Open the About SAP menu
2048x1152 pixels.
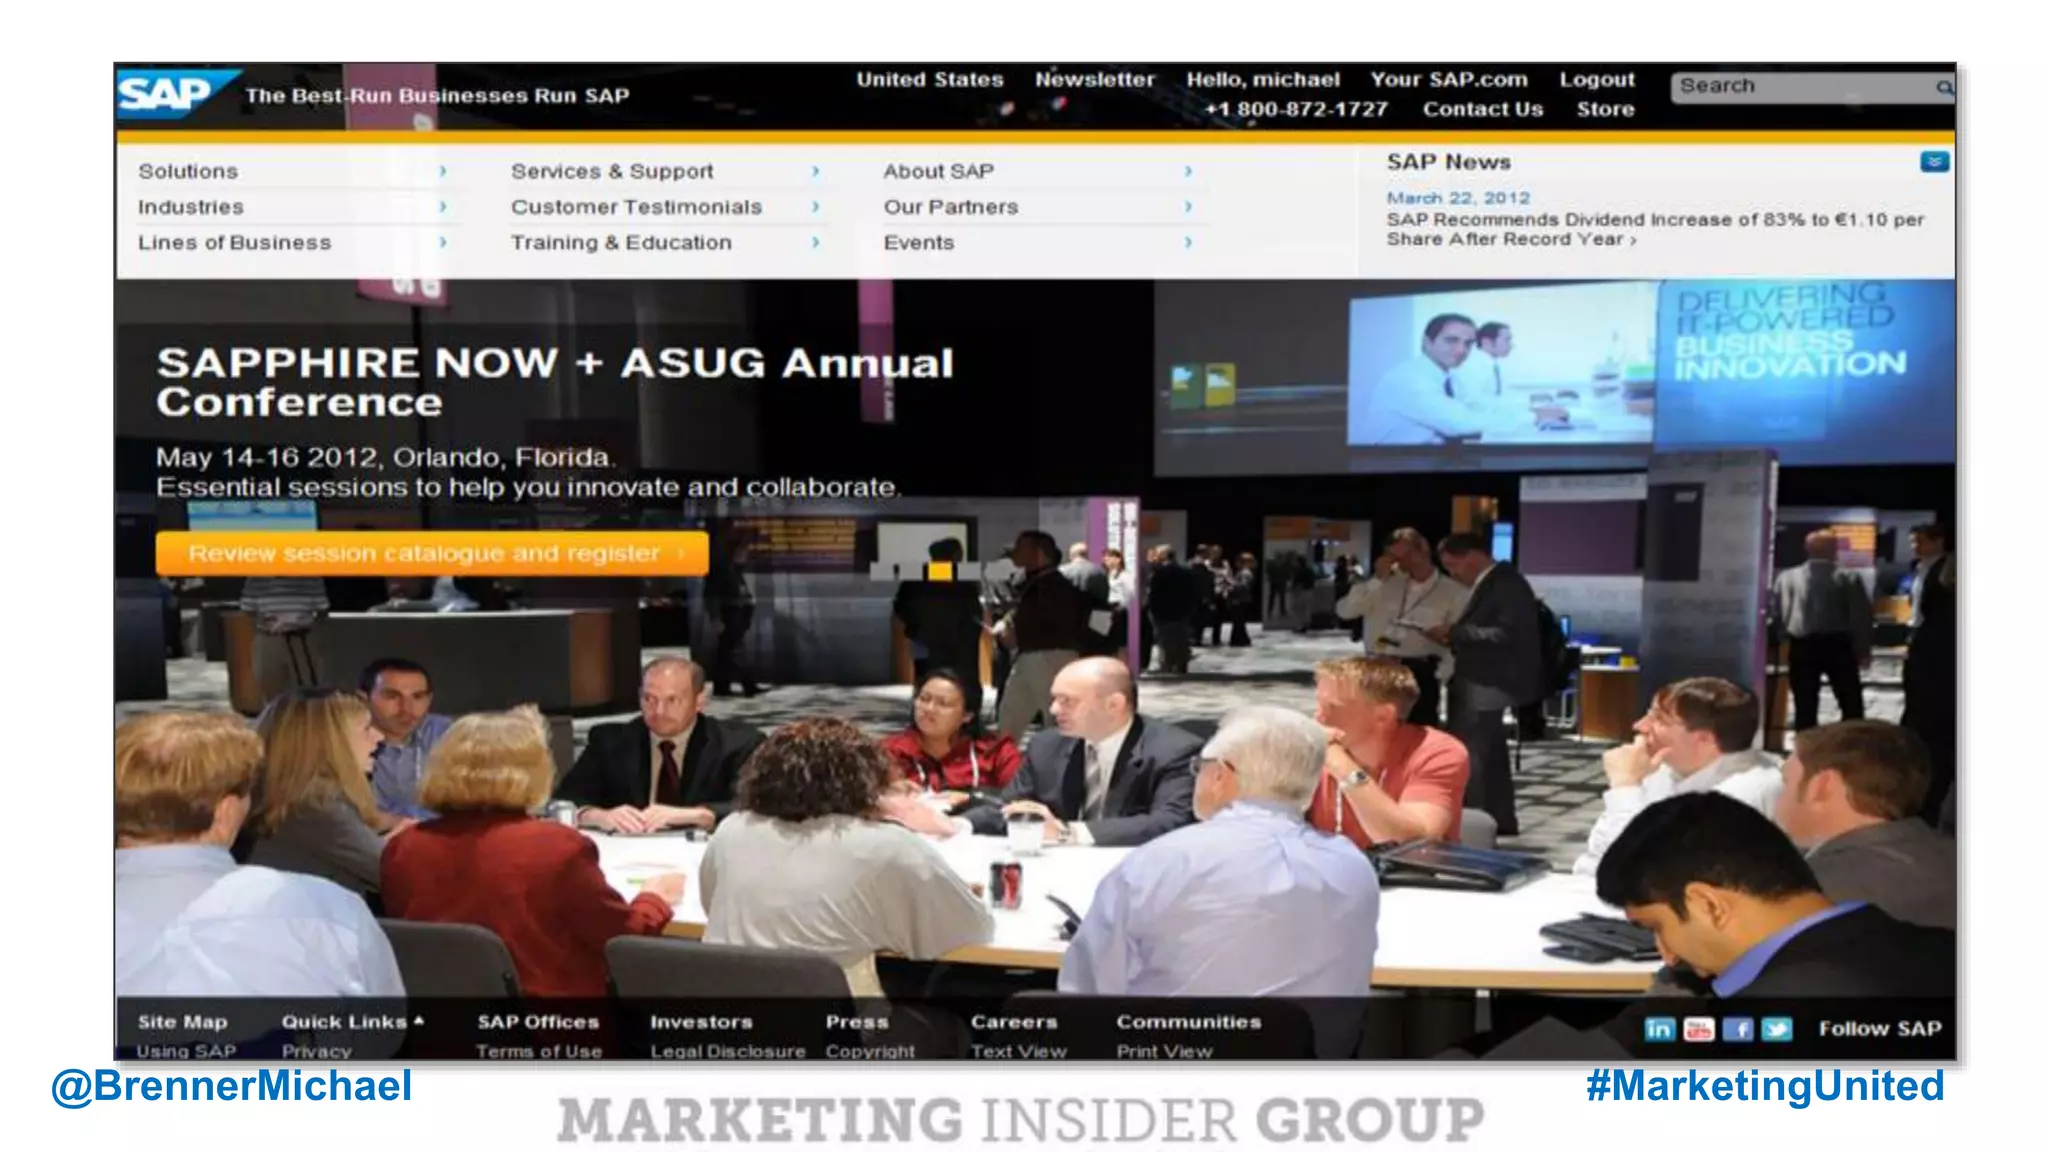click(938, 172)
